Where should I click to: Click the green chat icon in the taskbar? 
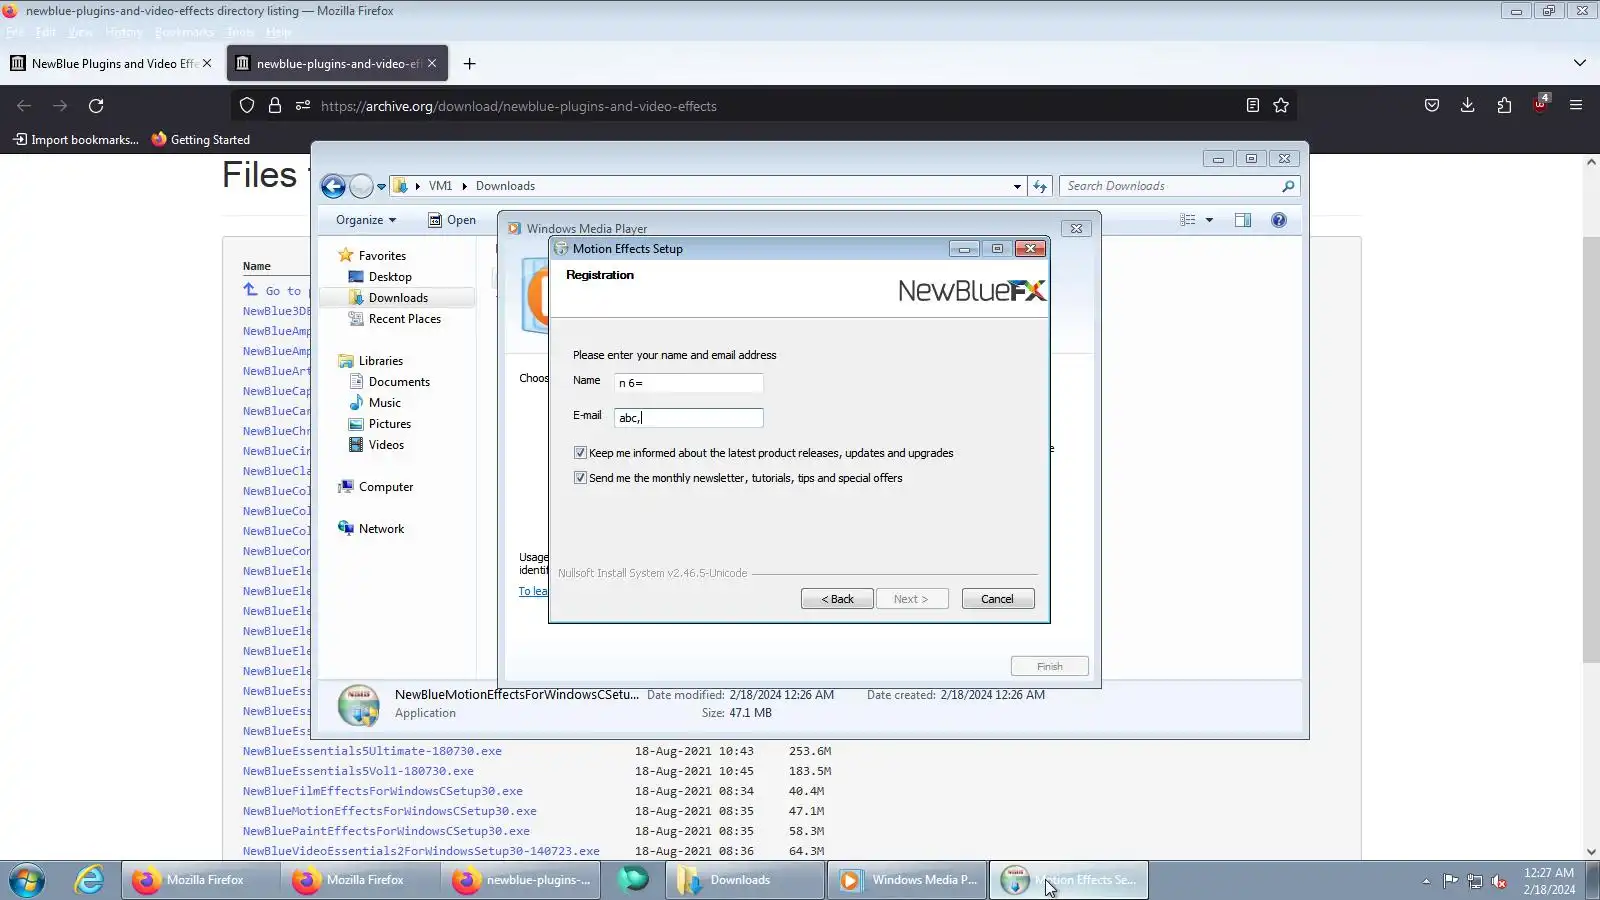(633, 880)
